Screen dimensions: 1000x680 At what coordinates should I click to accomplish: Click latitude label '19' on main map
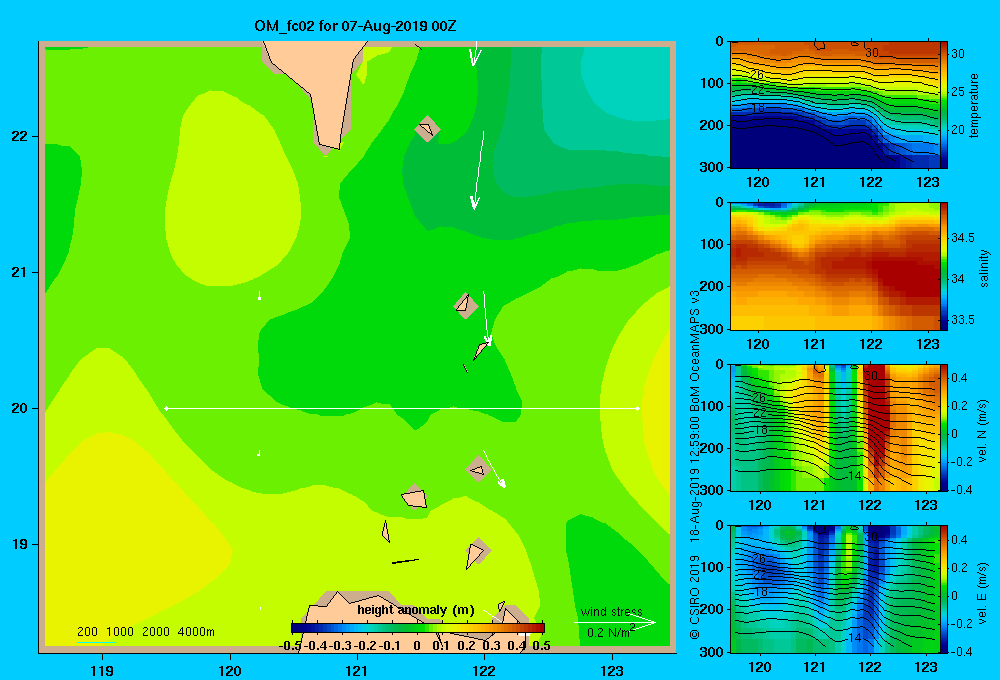[20, 544]
